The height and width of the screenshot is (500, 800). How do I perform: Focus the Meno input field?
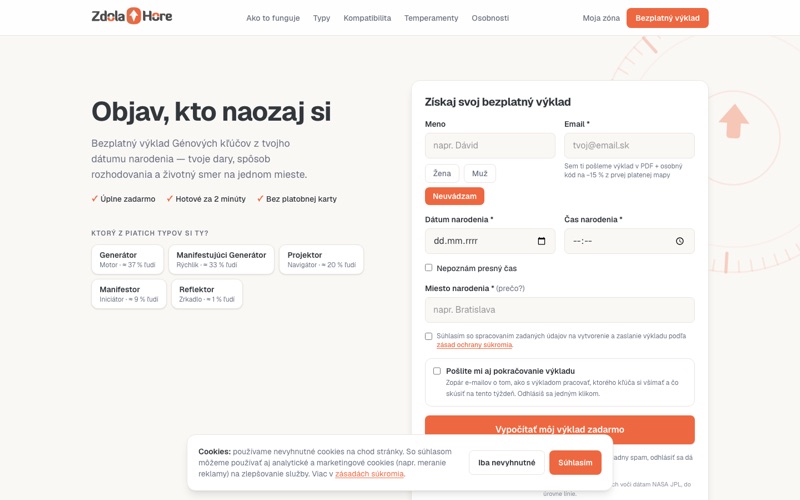click(490, 145)
